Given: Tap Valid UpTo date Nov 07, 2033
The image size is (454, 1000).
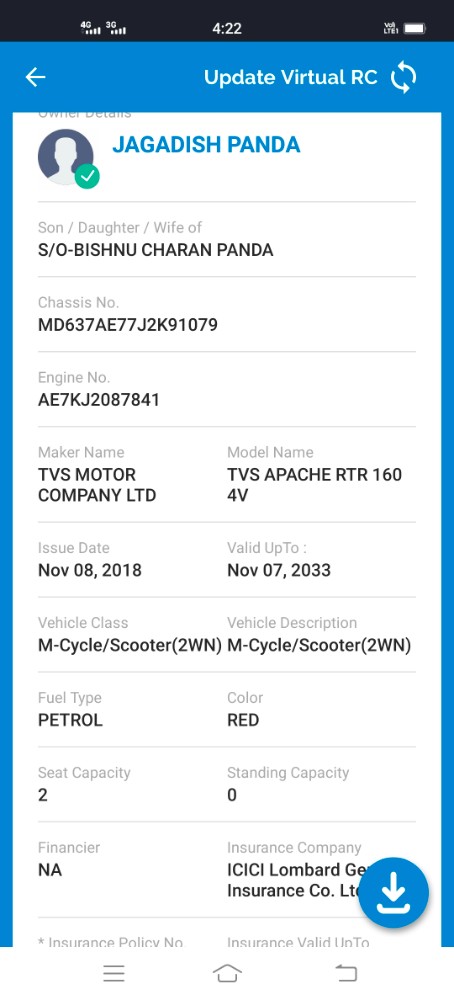Looking at the screenshot, I should [x=279, y=570].
